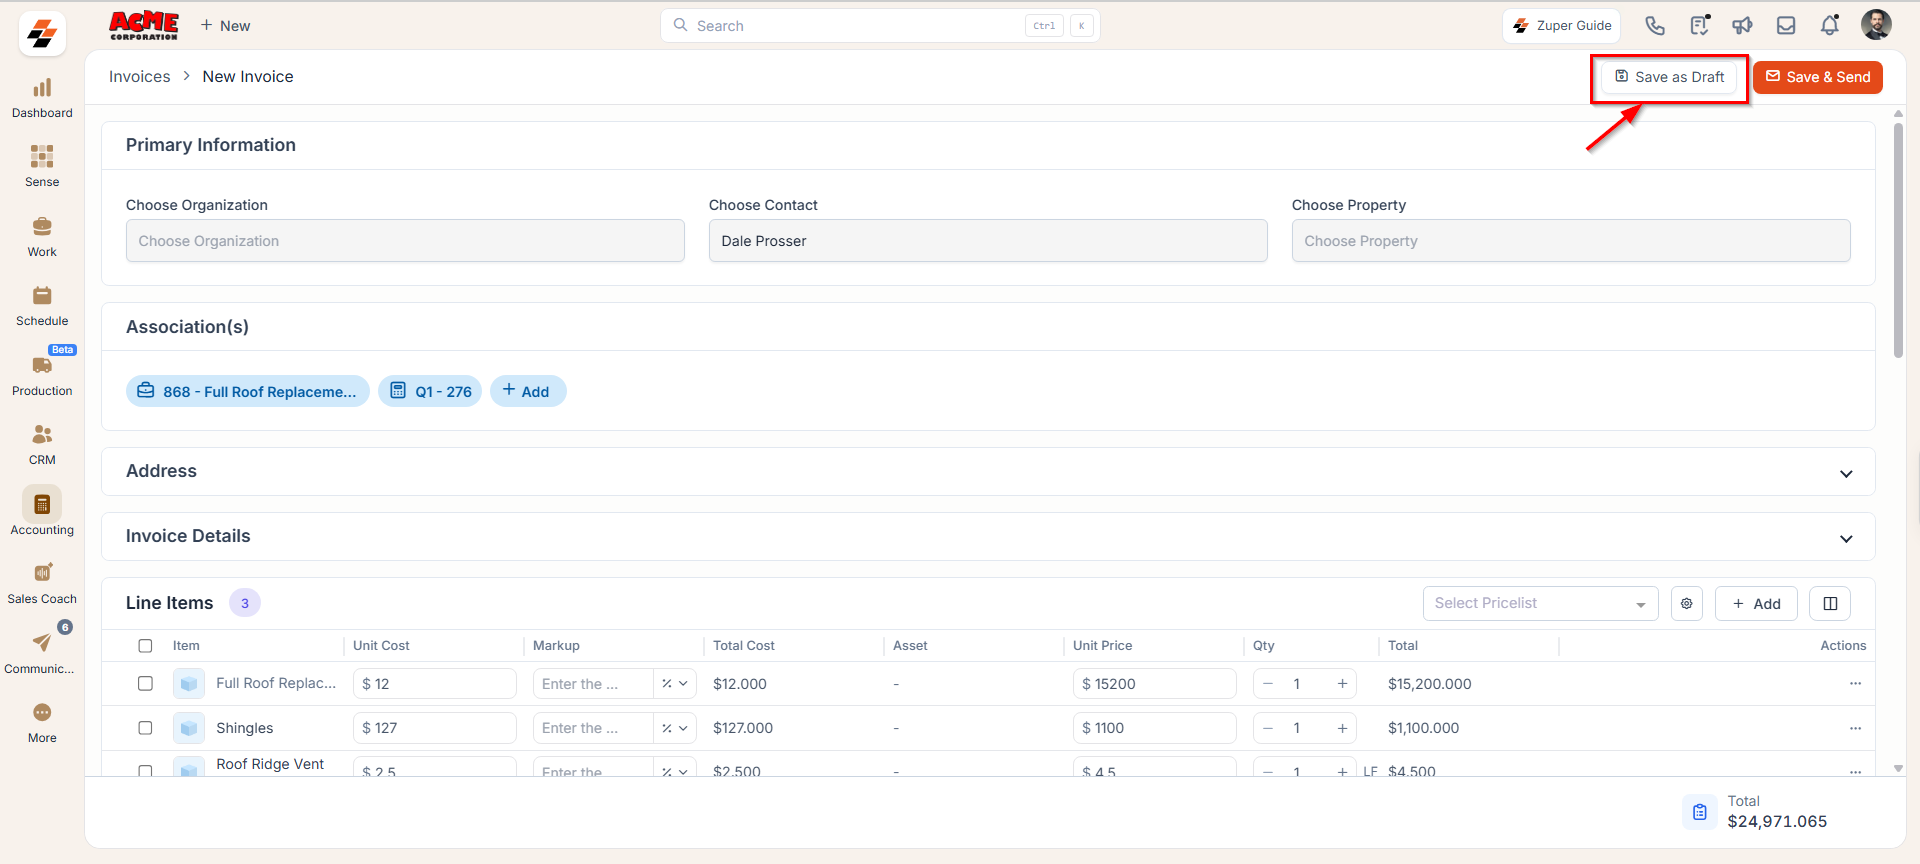This screenshot has height=864, width=1920.
Task: Focus the global Search field
Action: (880, 26)
